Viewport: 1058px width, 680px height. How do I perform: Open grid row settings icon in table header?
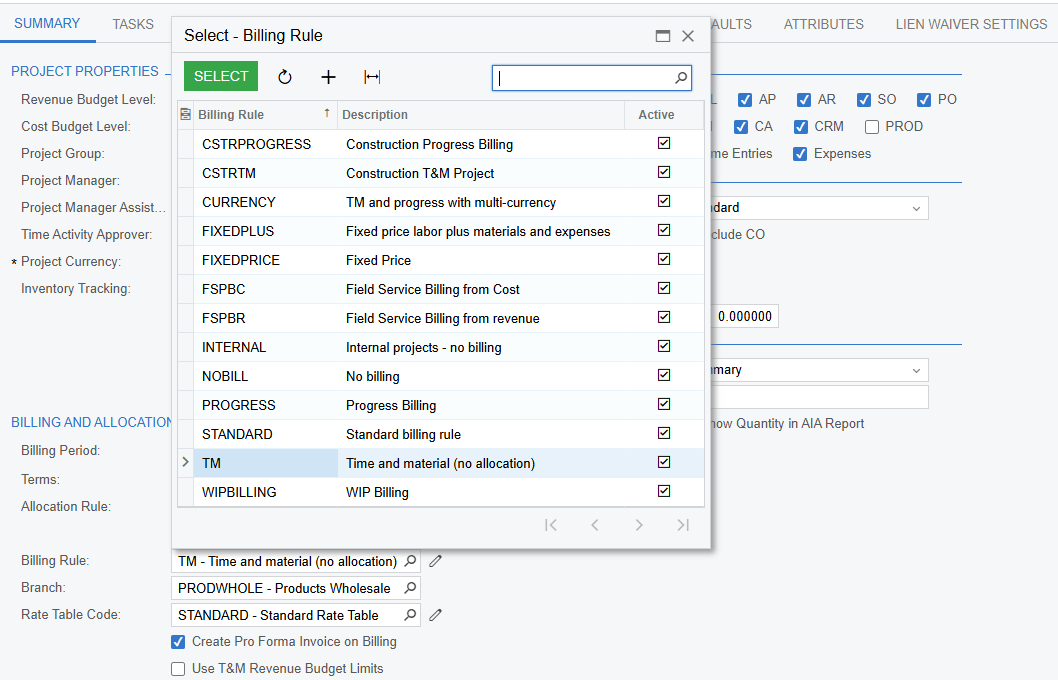click(186, 114)
